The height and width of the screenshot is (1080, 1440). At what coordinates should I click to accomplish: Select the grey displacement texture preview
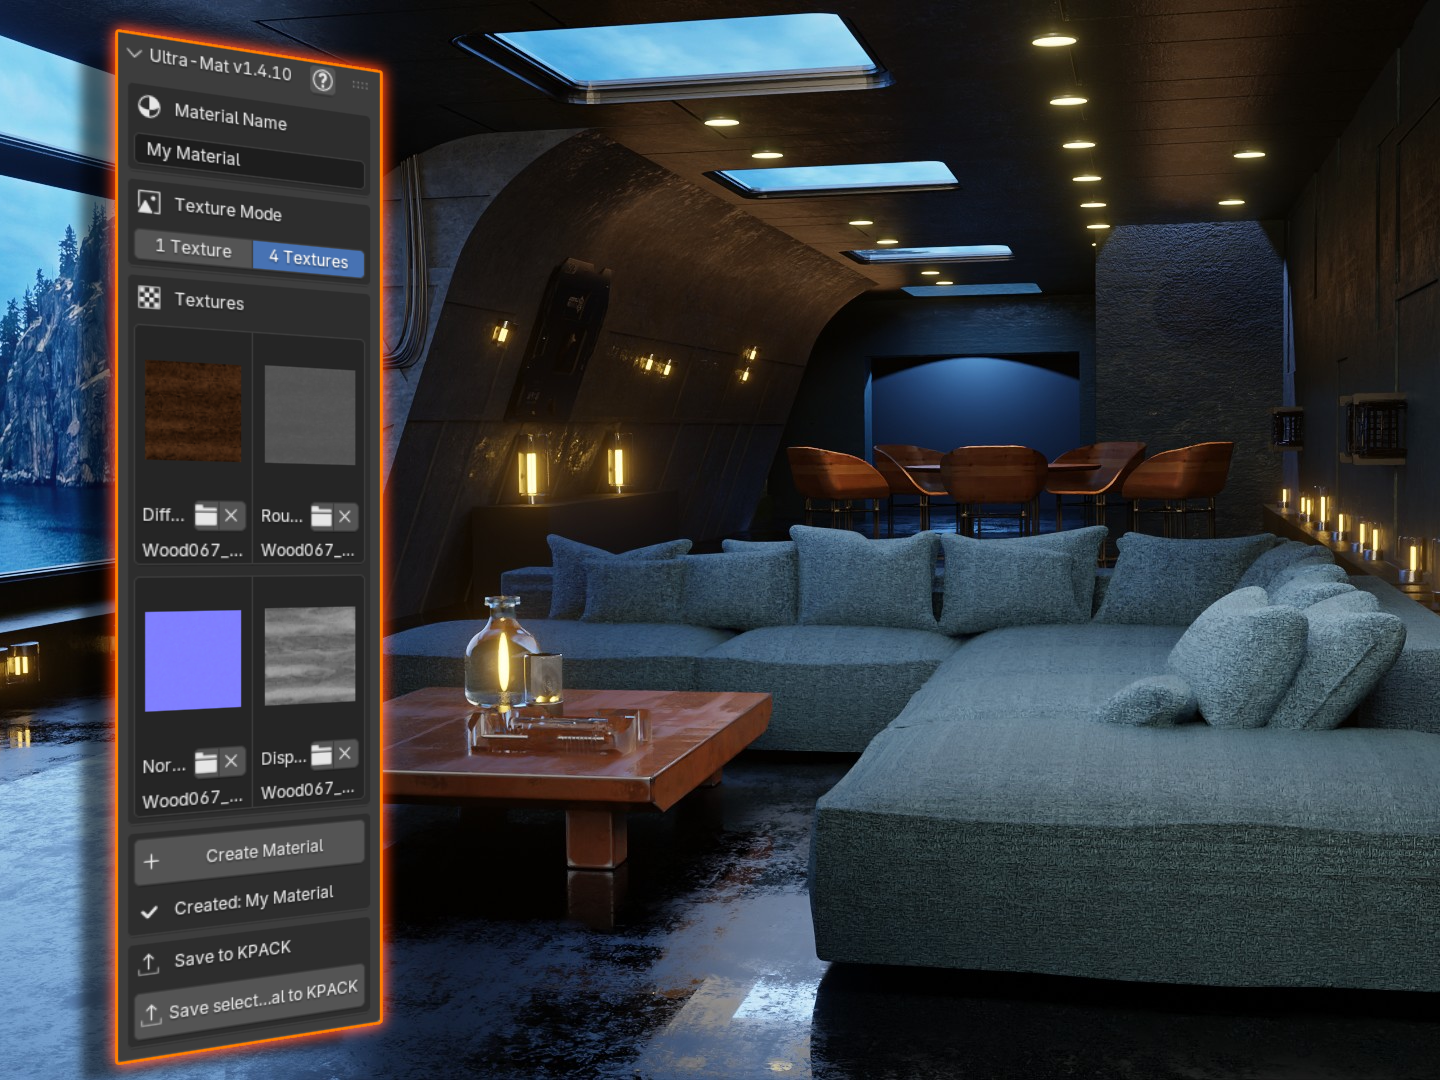click(x=310, y=656)
